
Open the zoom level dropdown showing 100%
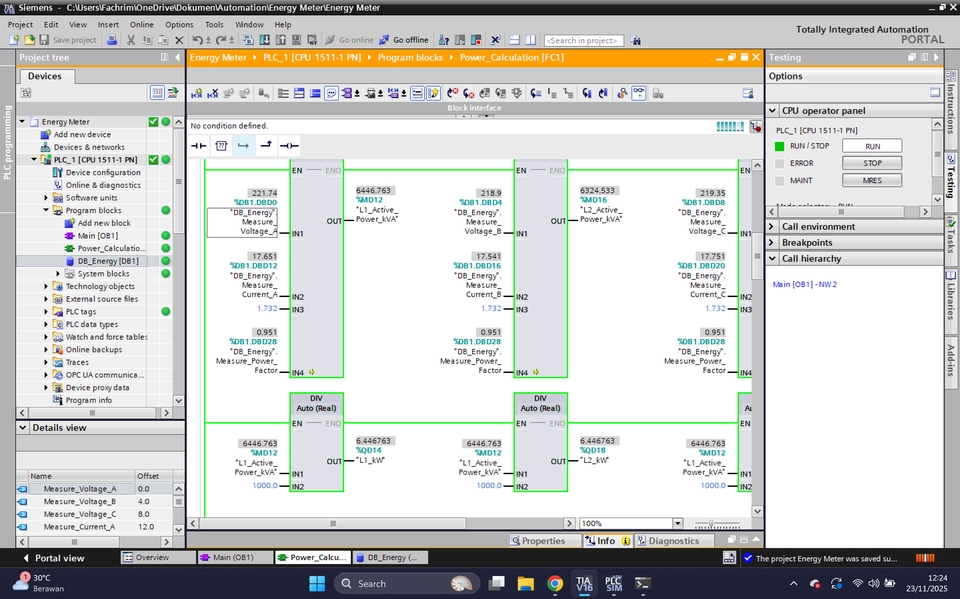[678, 522]
